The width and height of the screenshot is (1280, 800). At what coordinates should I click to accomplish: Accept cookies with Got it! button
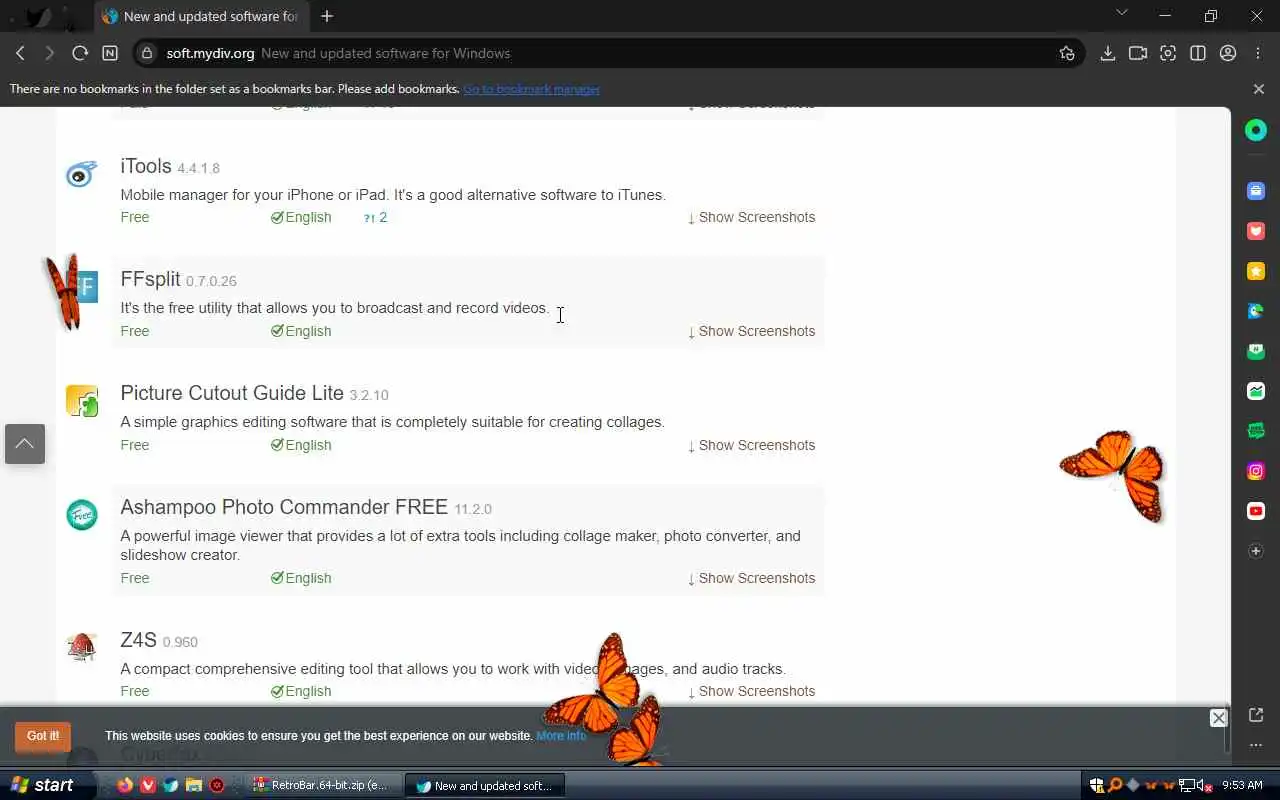tap(43, 736)
